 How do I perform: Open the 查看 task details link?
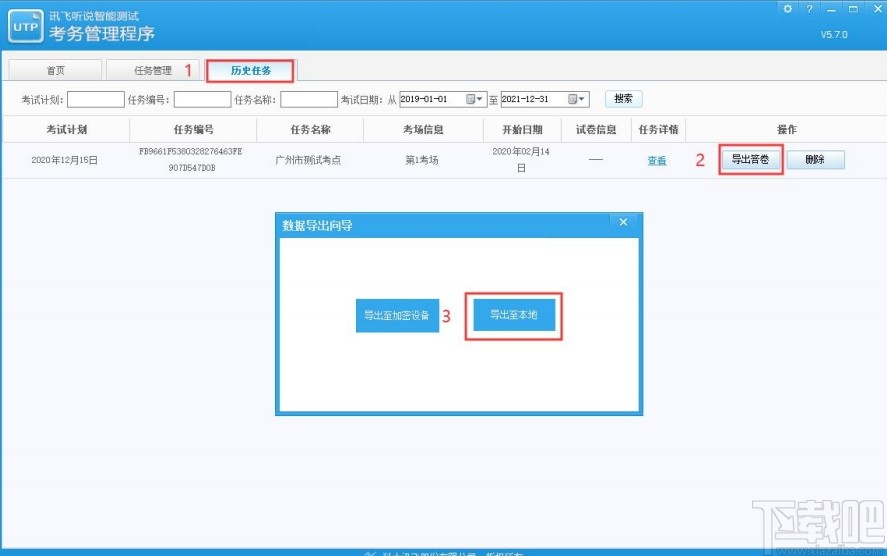[657, 161]
